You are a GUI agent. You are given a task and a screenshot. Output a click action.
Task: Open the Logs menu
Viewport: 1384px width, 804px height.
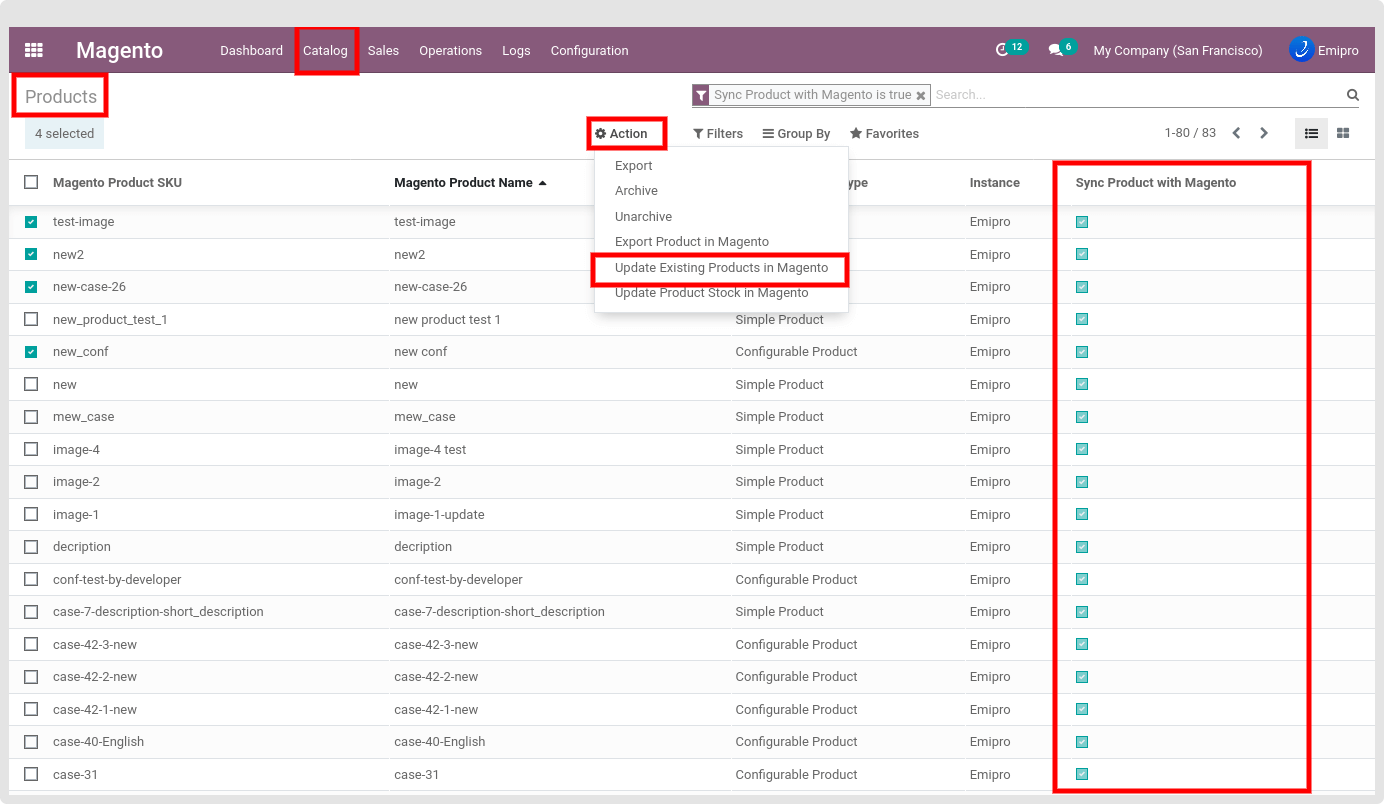click(x=516, y=50)
